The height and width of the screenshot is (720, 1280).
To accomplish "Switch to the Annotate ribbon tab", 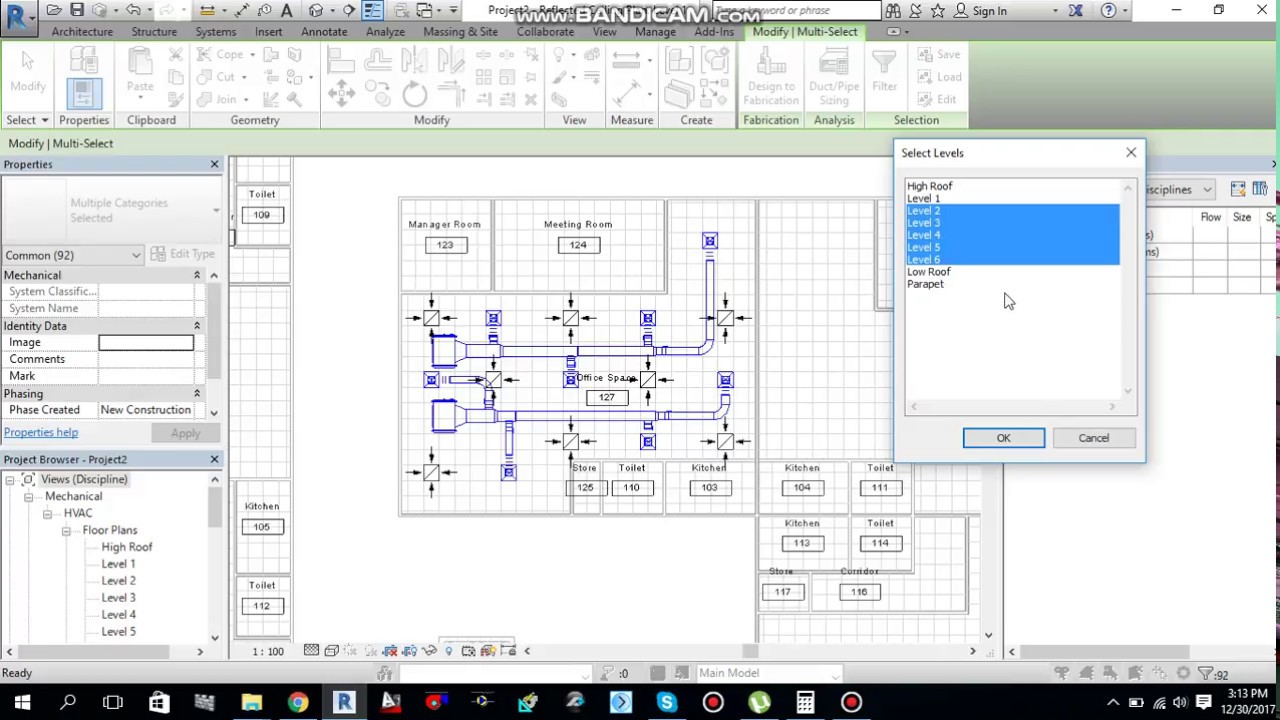I will tap(324, 32).
